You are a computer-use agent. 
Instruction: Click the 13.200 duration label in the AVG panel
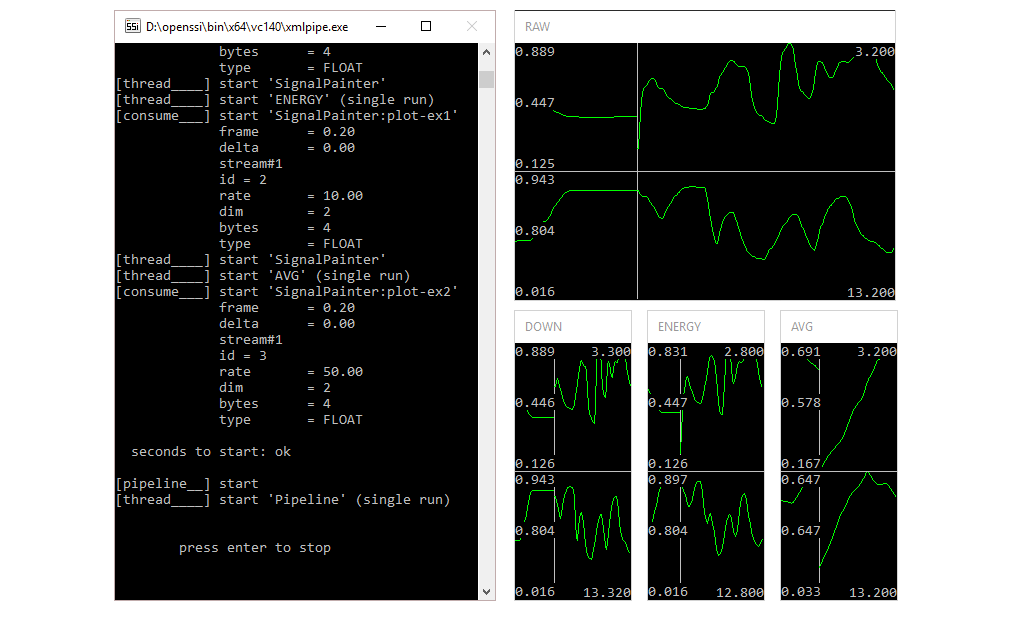[x=871, y=591]
